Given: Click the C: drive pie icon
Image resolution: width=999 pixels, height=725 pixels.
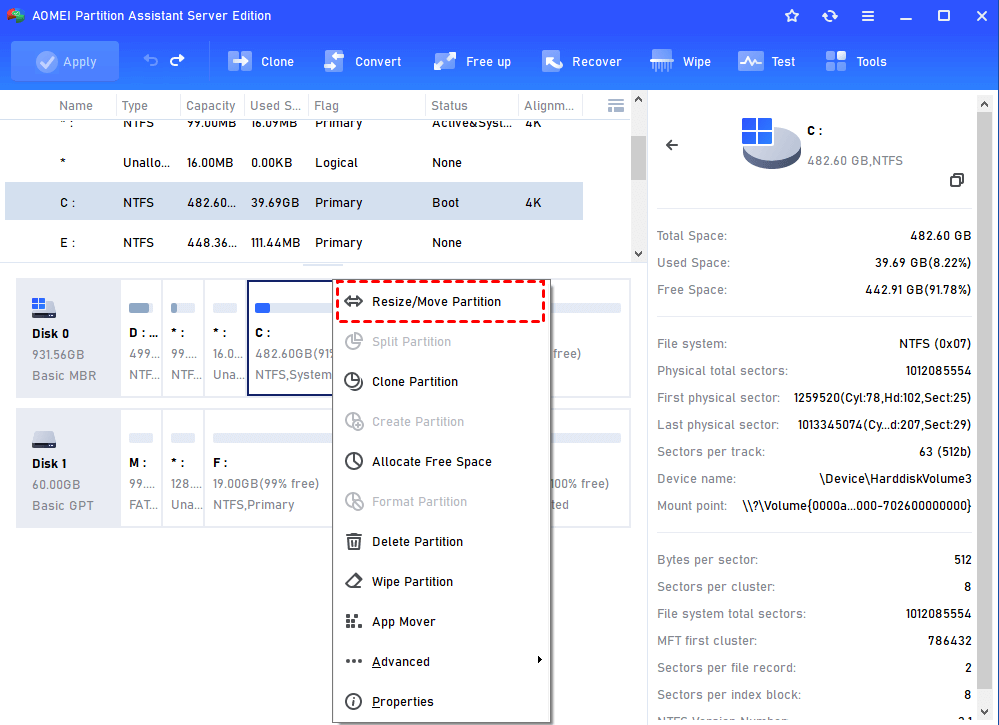Looking at the screenshot, I should (771, 143).
